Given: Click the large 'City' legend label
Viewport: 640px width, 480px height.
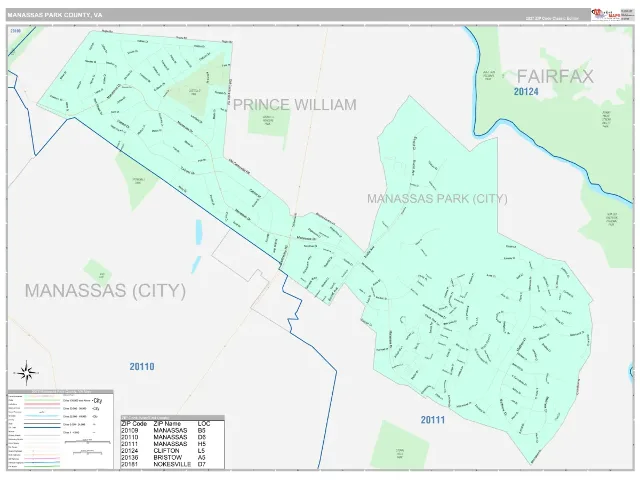Looking at the screenshot, I should pyautogui.click(x=98, y=400).
